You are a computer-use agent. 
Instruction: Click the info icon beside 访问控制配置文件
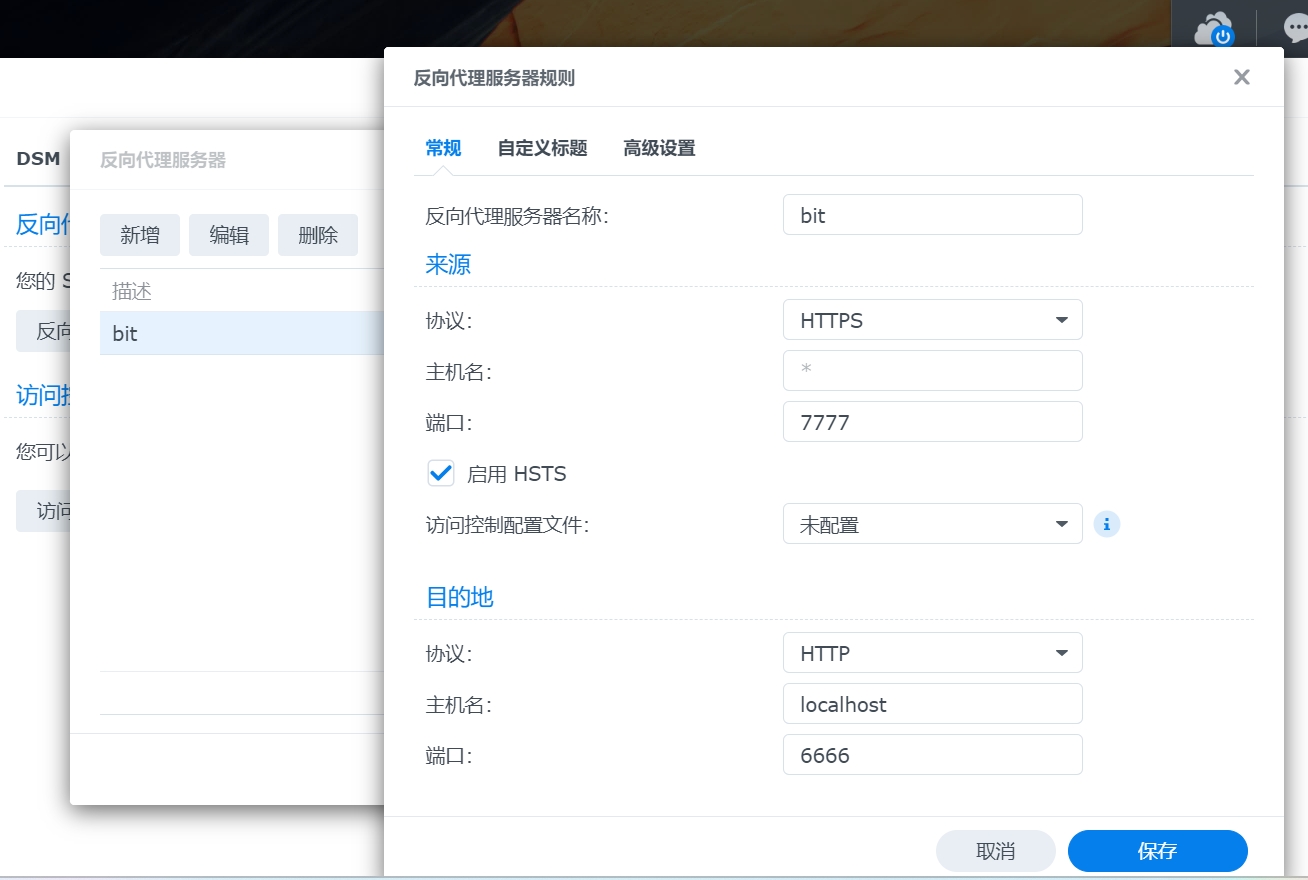click(1106, 523)
